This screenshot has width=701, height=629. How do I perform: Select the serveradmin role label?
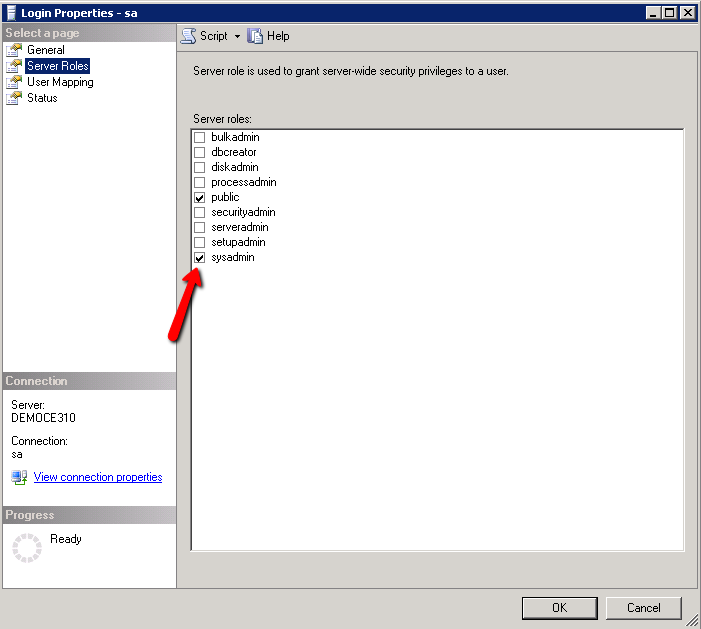240,228
